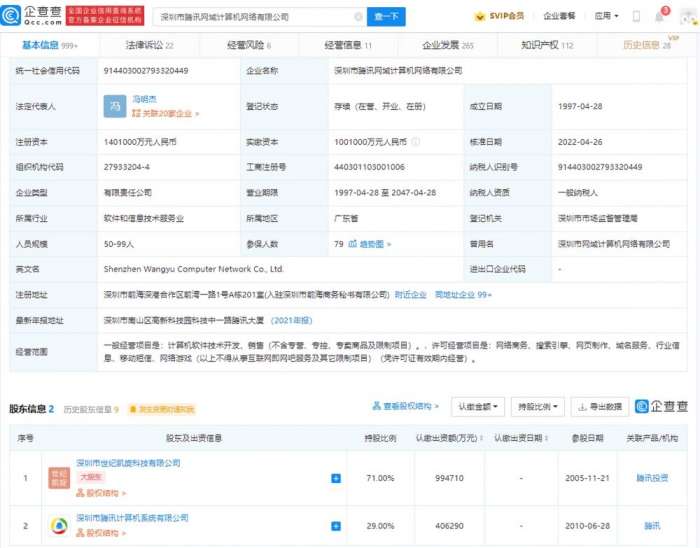Screen dimensions: 700x548
Task: Click the 导出数据 export button
Action: [x=602, y=407]
